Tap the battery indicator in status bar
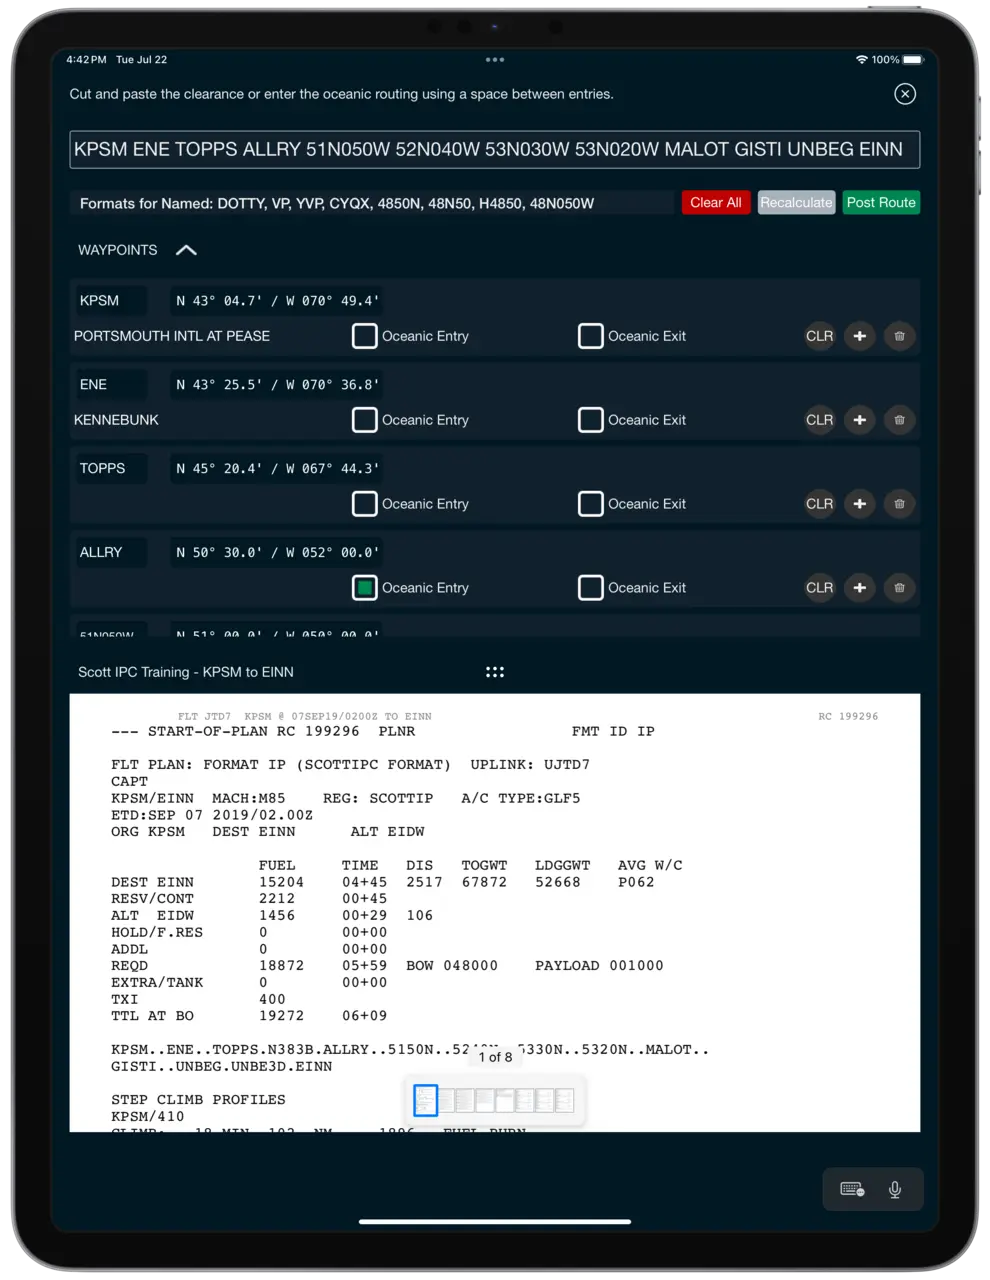Screen dimensions: 990x1280 pyautogui.click(x=912, y=60)
